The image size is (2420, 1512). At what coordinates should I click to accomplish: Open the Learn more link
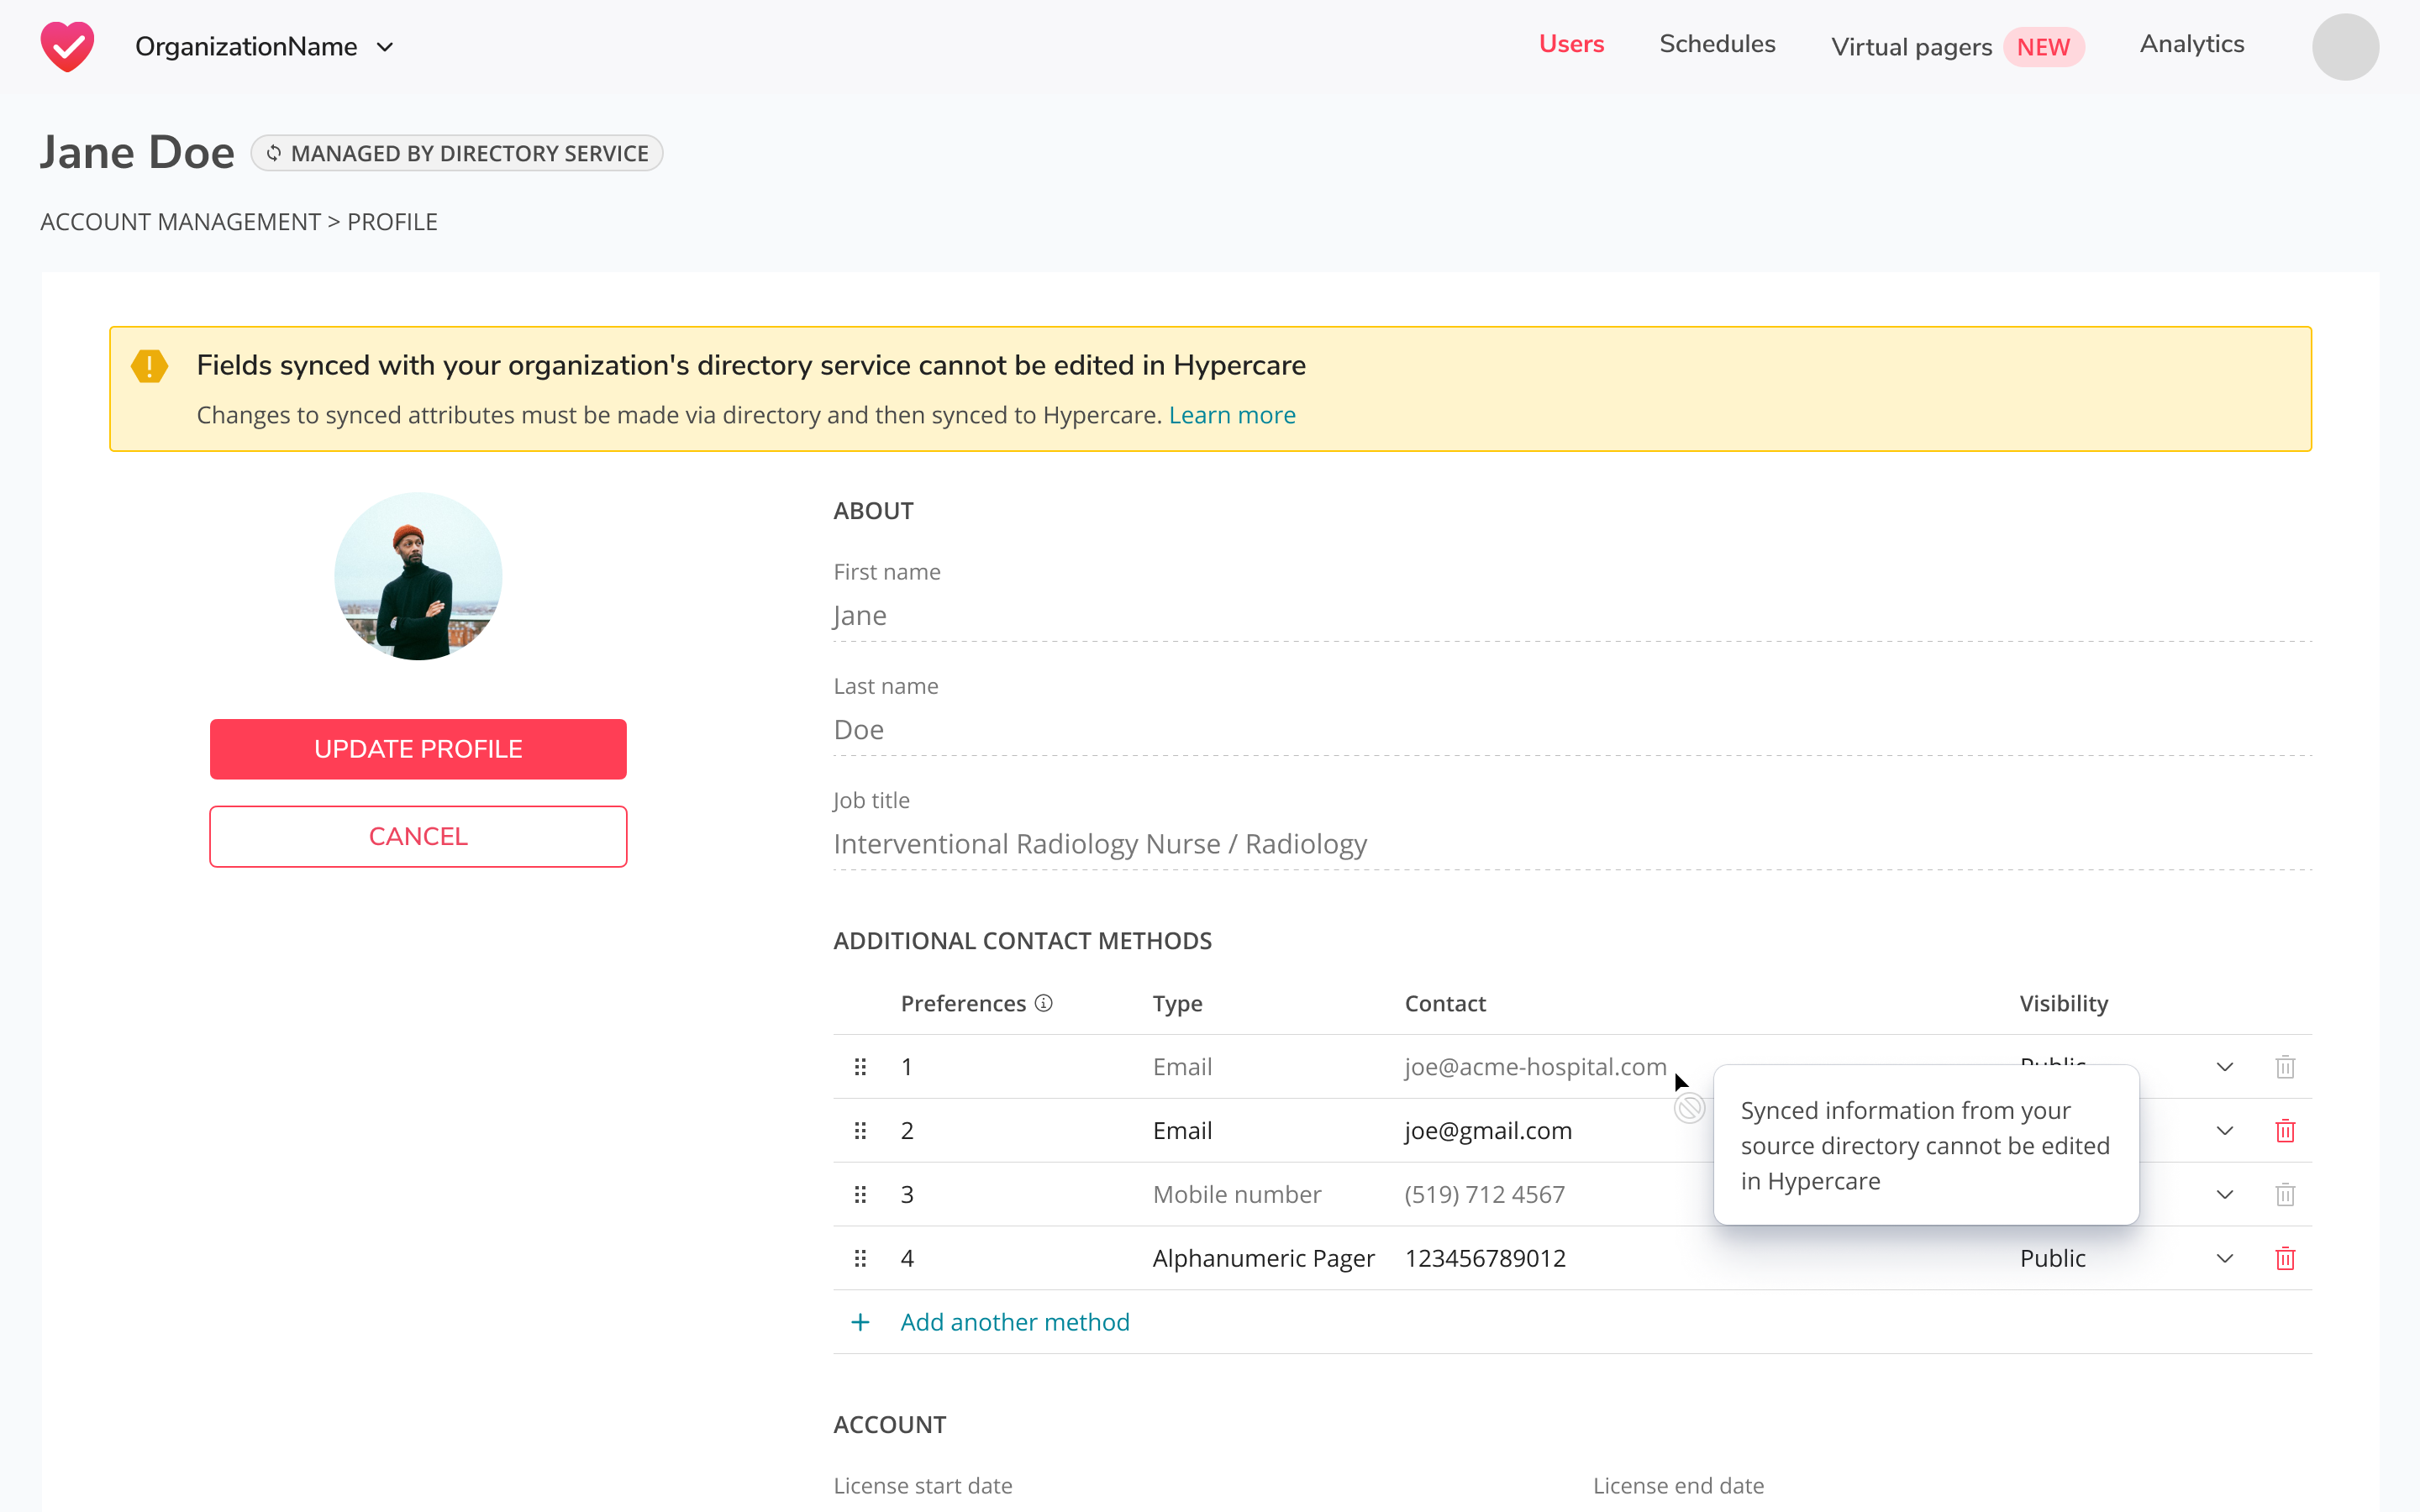(x=1232, y=415)
